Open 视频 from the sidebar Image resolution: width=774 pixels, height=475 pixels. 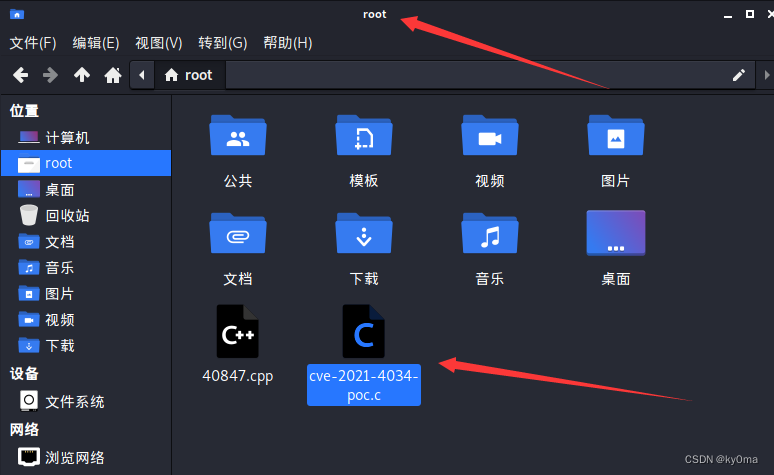pos(86,319)
